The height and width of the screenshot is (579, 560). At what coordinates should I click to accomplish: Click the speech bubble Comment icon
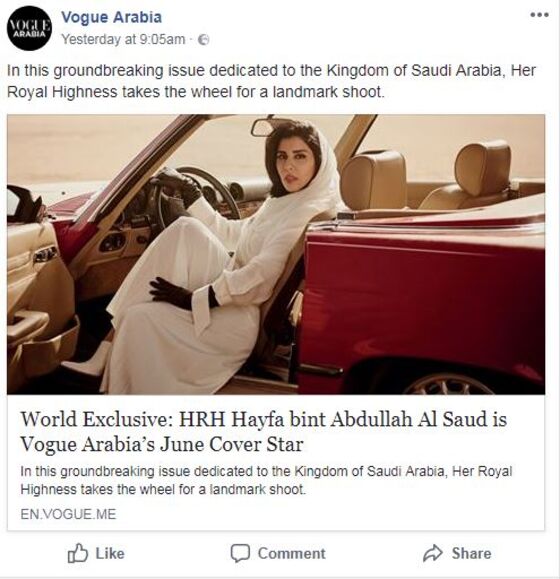point(240,553)
